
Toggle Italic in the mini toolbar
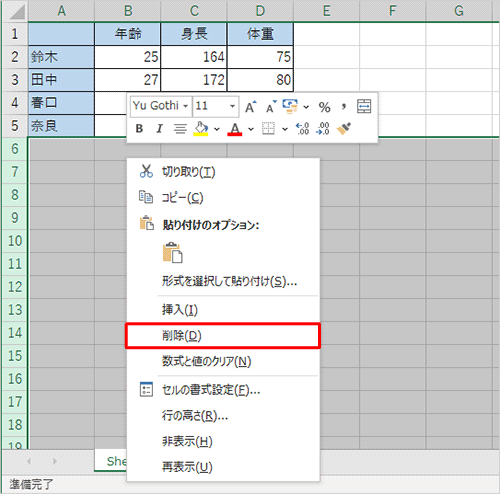click(x=159, y=128)
